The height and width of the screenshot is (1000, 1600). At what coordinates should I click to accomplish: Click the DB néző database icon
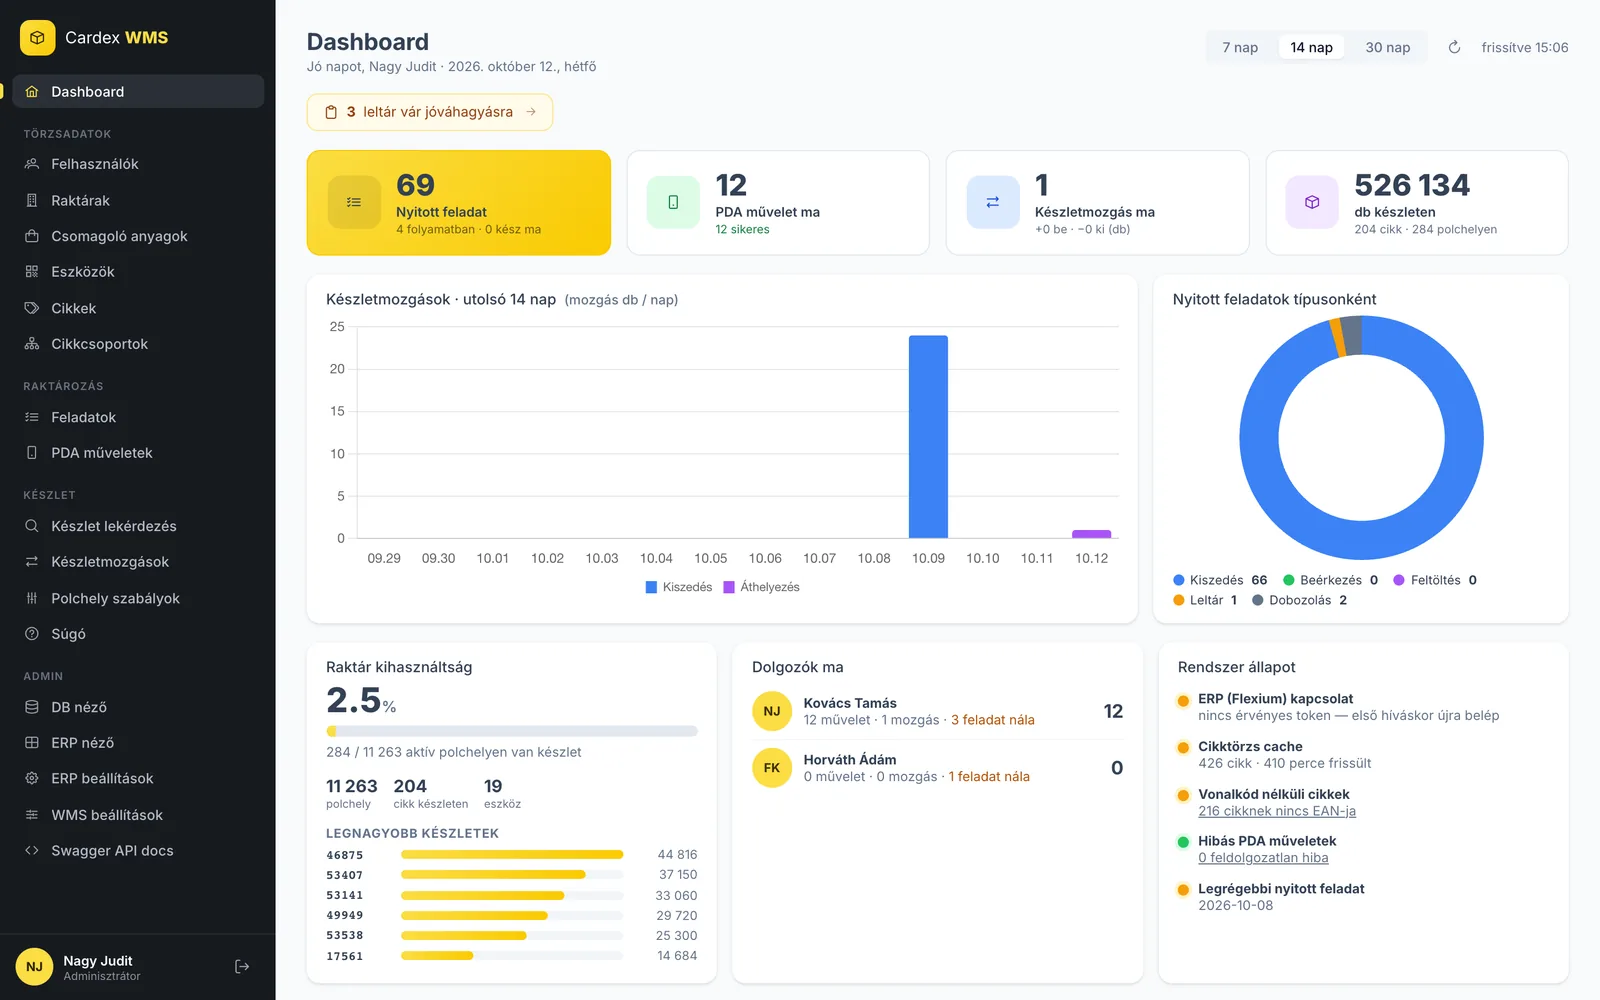[x=32, y=707]
